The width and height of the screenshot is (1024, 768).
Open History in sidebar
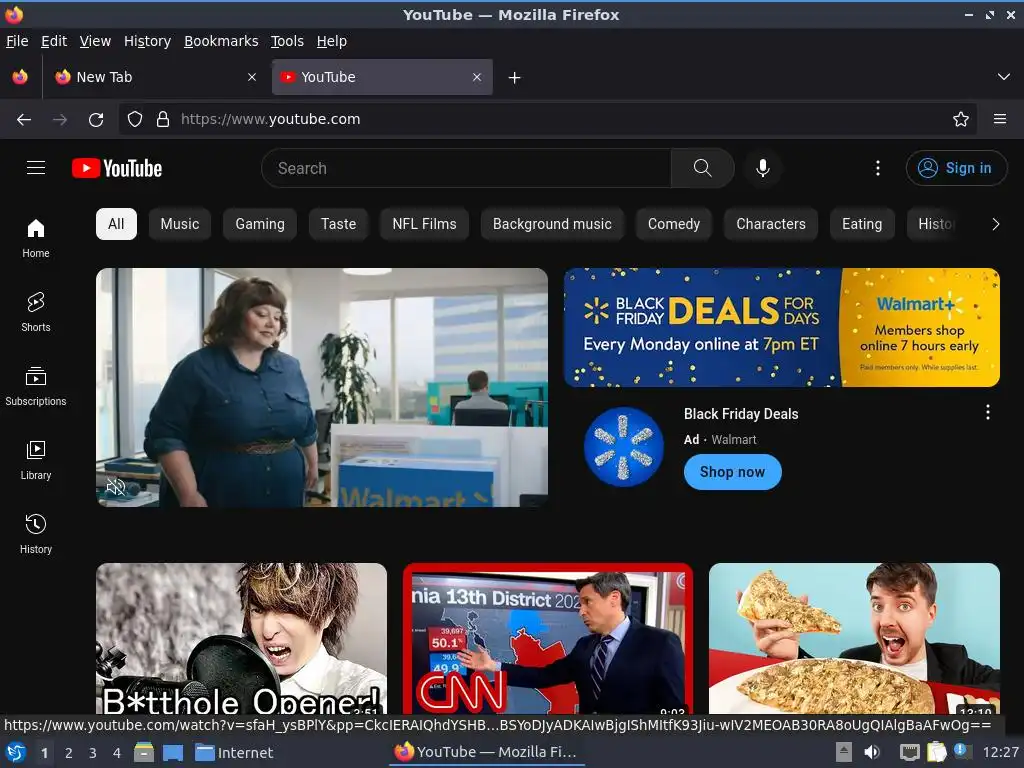(36, 534)
